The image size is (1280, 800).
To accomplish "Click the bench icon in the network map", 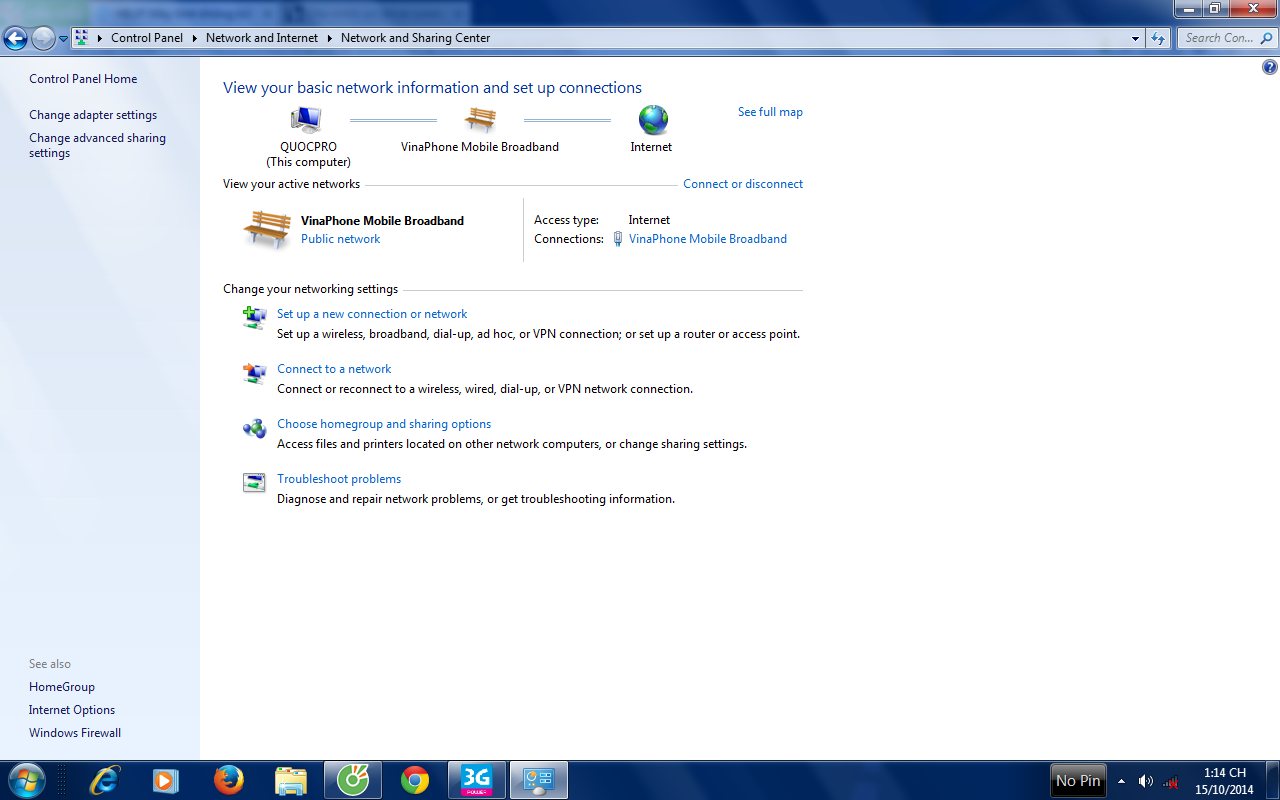I will click(x=480, y=120).
